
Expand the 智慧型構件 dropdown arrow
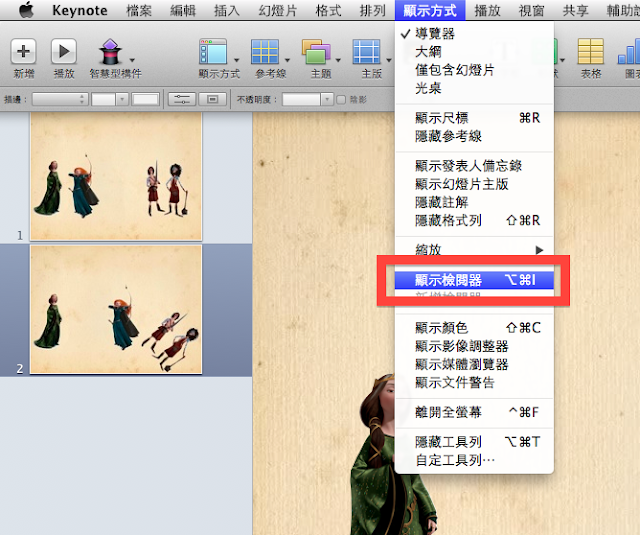(x=132, y=60)
